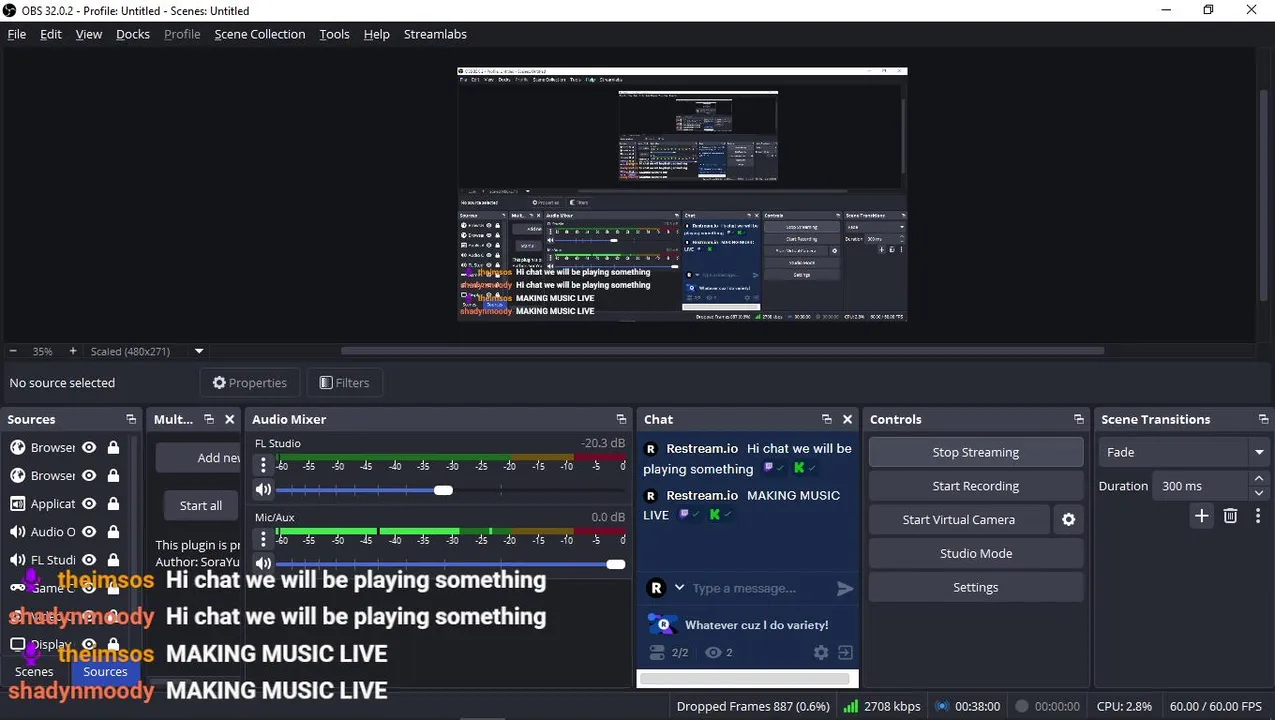
Task: Open OBS Settings from Controls
Action: (x=976, y=587)
